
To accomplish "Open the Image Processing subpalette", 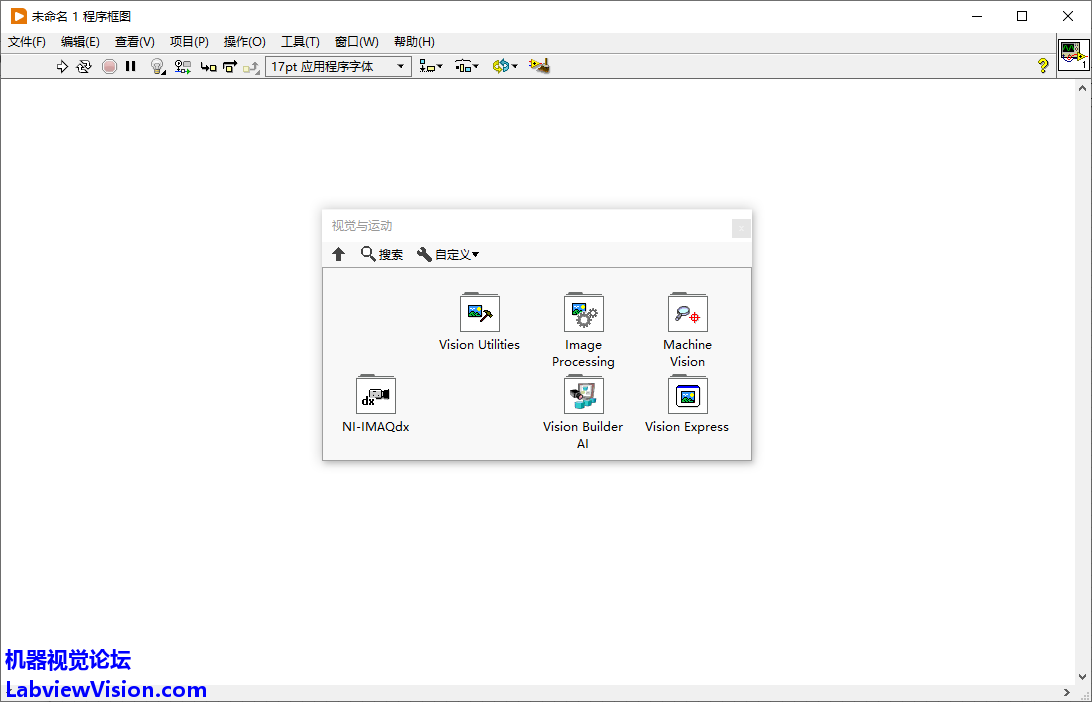I will point(584,330).
